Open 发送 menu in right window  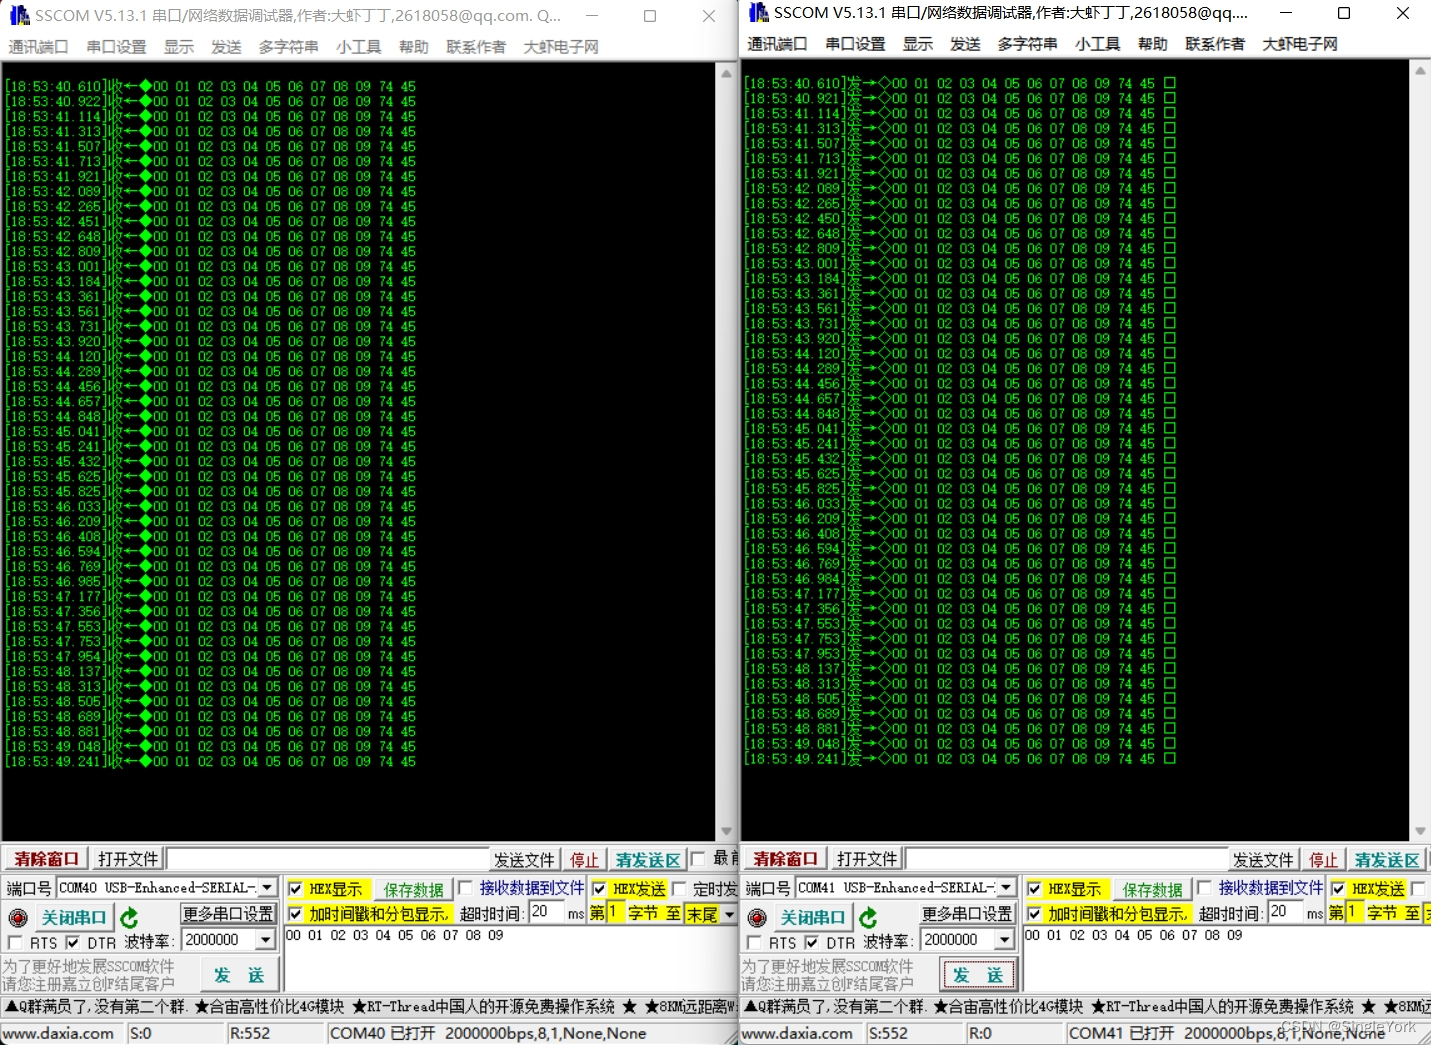pyautogui.click(x=965, y=44)
